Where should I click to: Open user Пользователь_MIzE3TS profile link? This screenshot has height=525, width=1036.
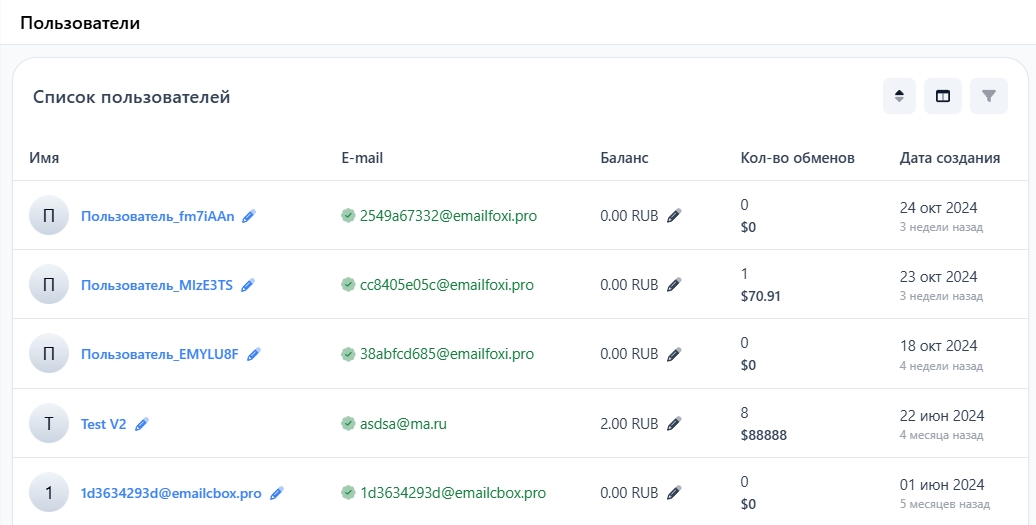(x=156, y=285)
